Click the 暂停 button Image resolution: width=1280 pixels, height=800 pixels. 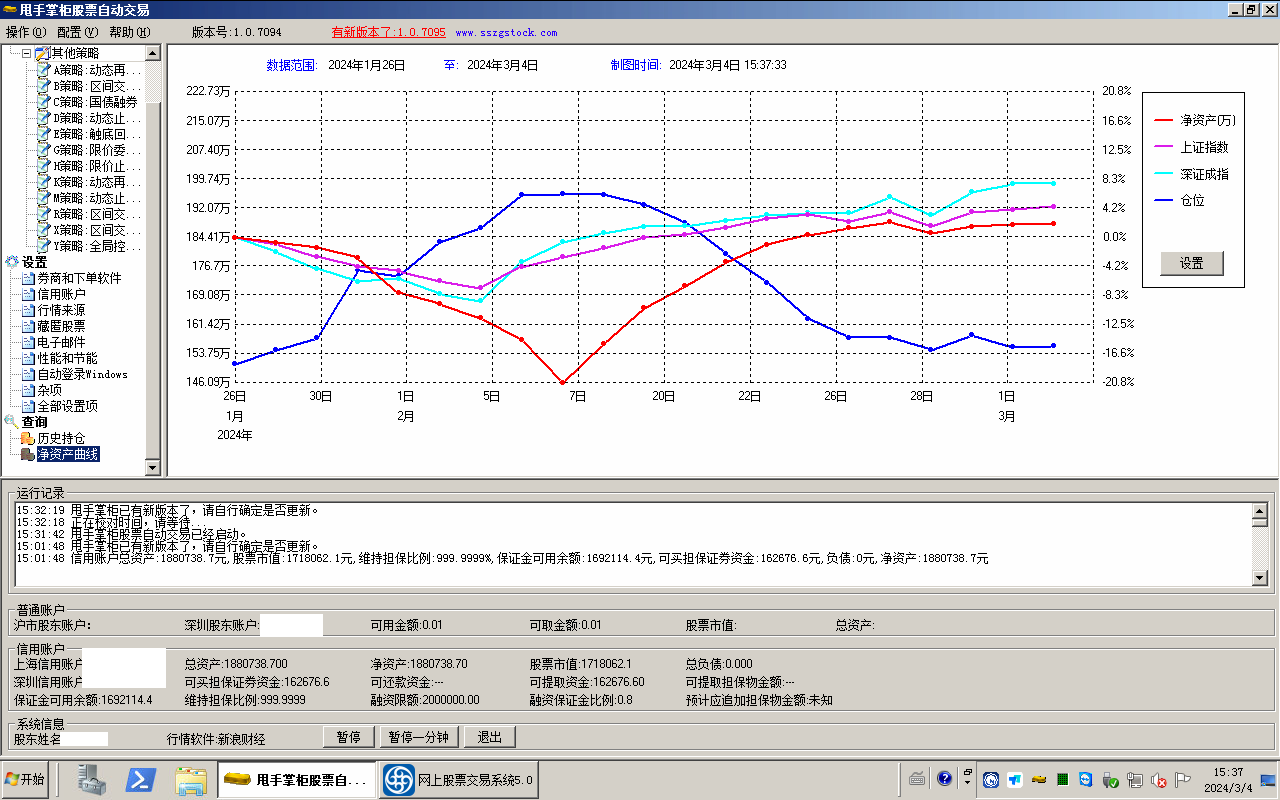coord(348,737)
